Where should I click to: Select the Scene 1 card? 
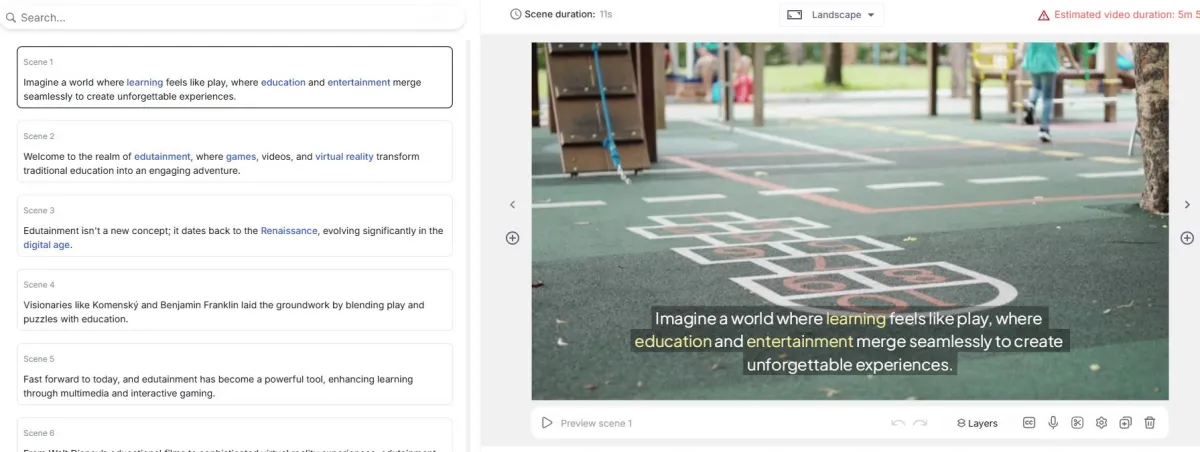click(235, 77)
